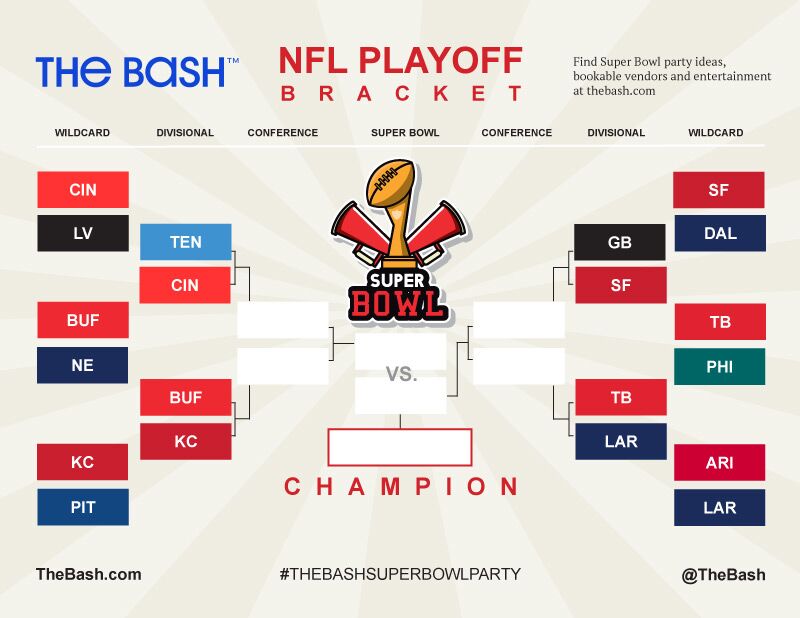Select the CIN wildcard team box
Image resolution: width=800 pixels, height=618 pixels.
[x=83, y=190]
